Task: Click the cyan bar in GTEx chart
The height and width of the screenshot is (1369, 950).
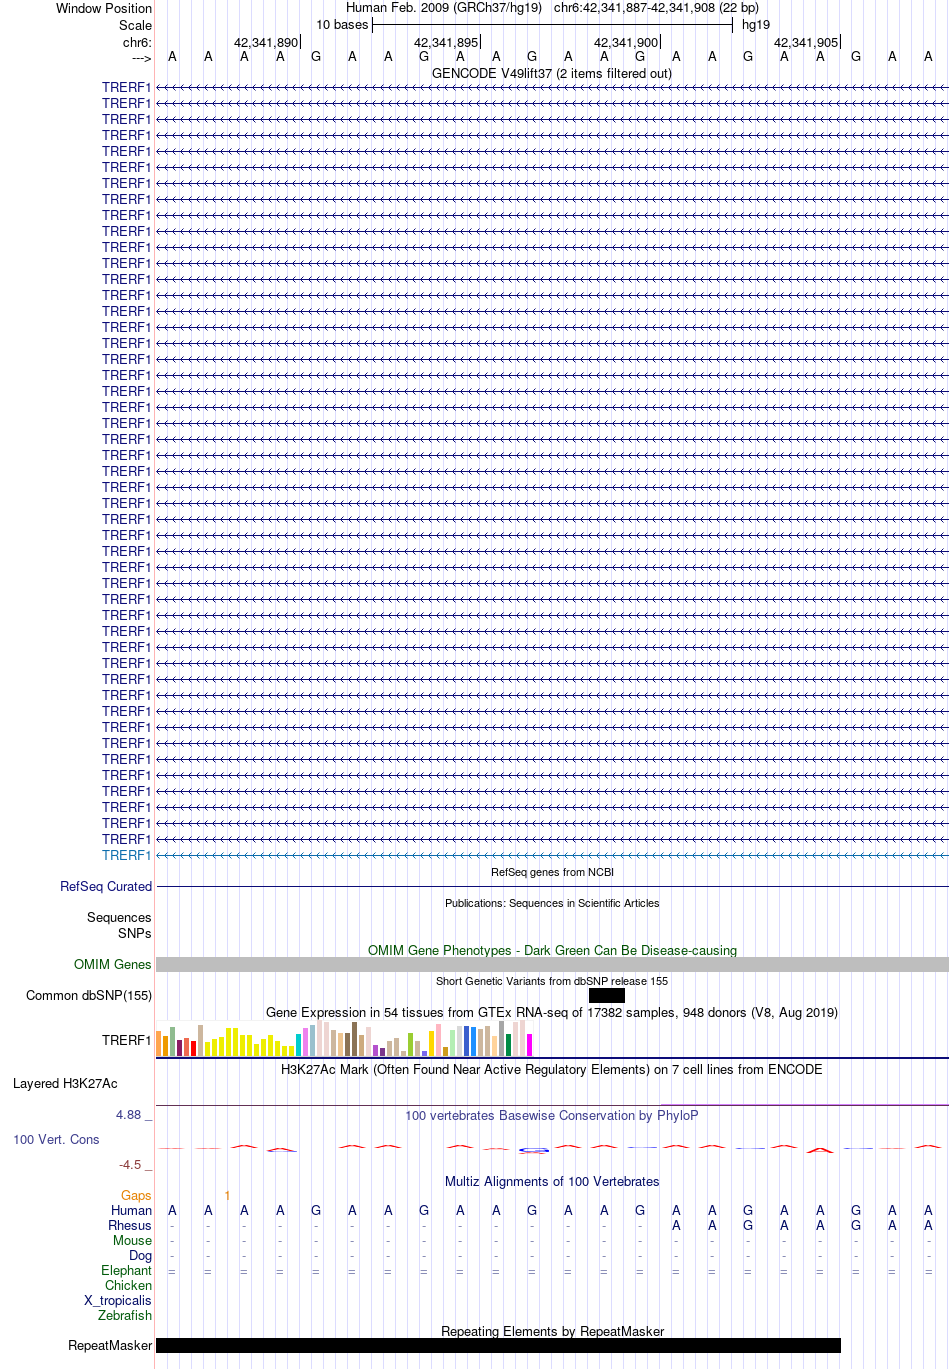Action: tap(299, 1045)
